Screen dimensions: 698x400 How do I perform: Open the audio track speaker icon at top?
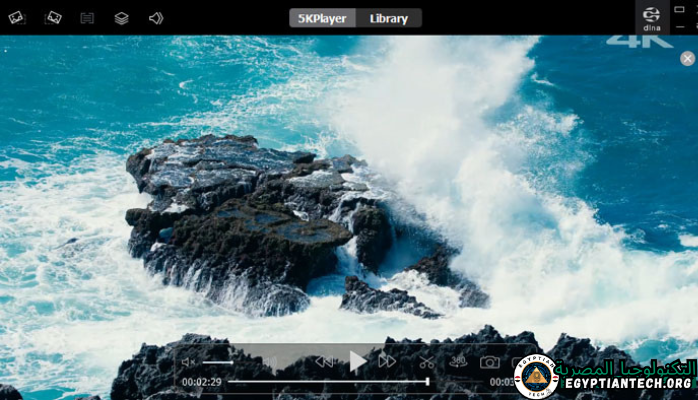point(156,18)
